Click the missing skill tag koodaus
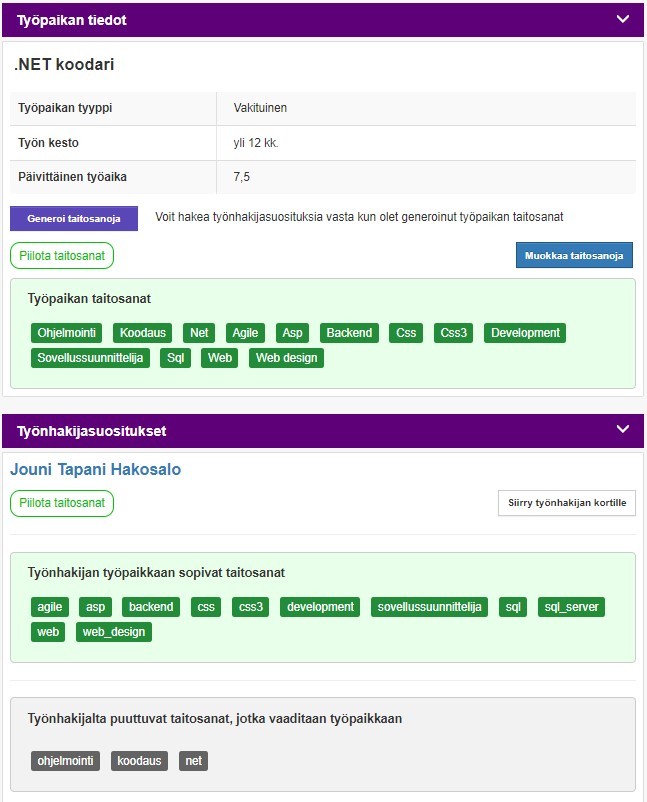 pos(139,761)
